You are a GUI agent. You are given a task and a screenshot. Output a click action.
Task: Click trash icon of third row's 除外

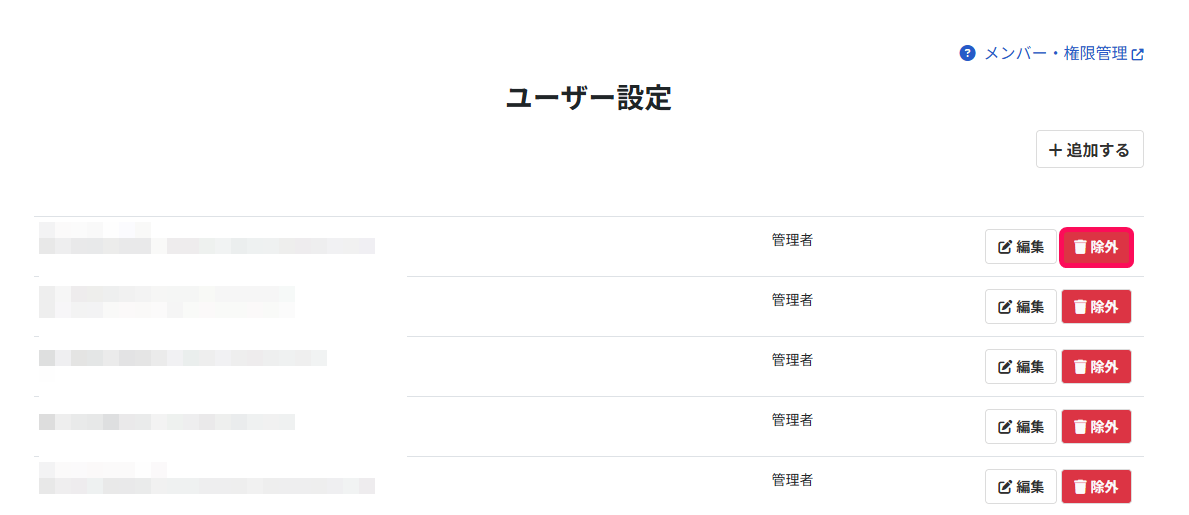1081,367
